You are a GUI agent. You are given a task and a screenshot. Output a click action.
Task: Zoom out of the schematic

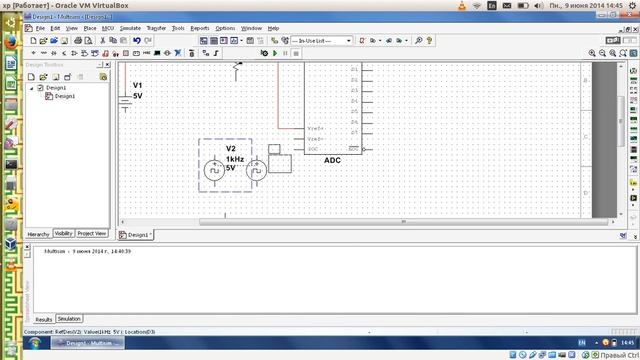[602, 53]
